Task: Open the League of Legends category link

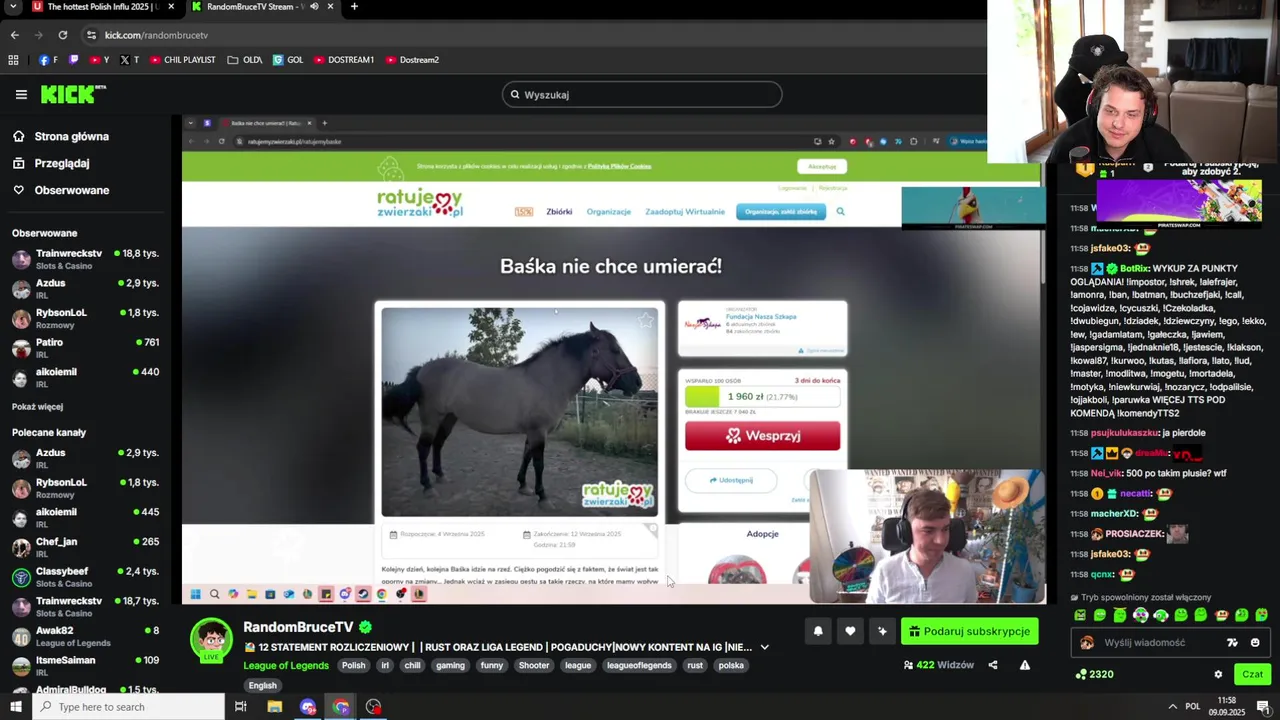Action: click(286, 666)
